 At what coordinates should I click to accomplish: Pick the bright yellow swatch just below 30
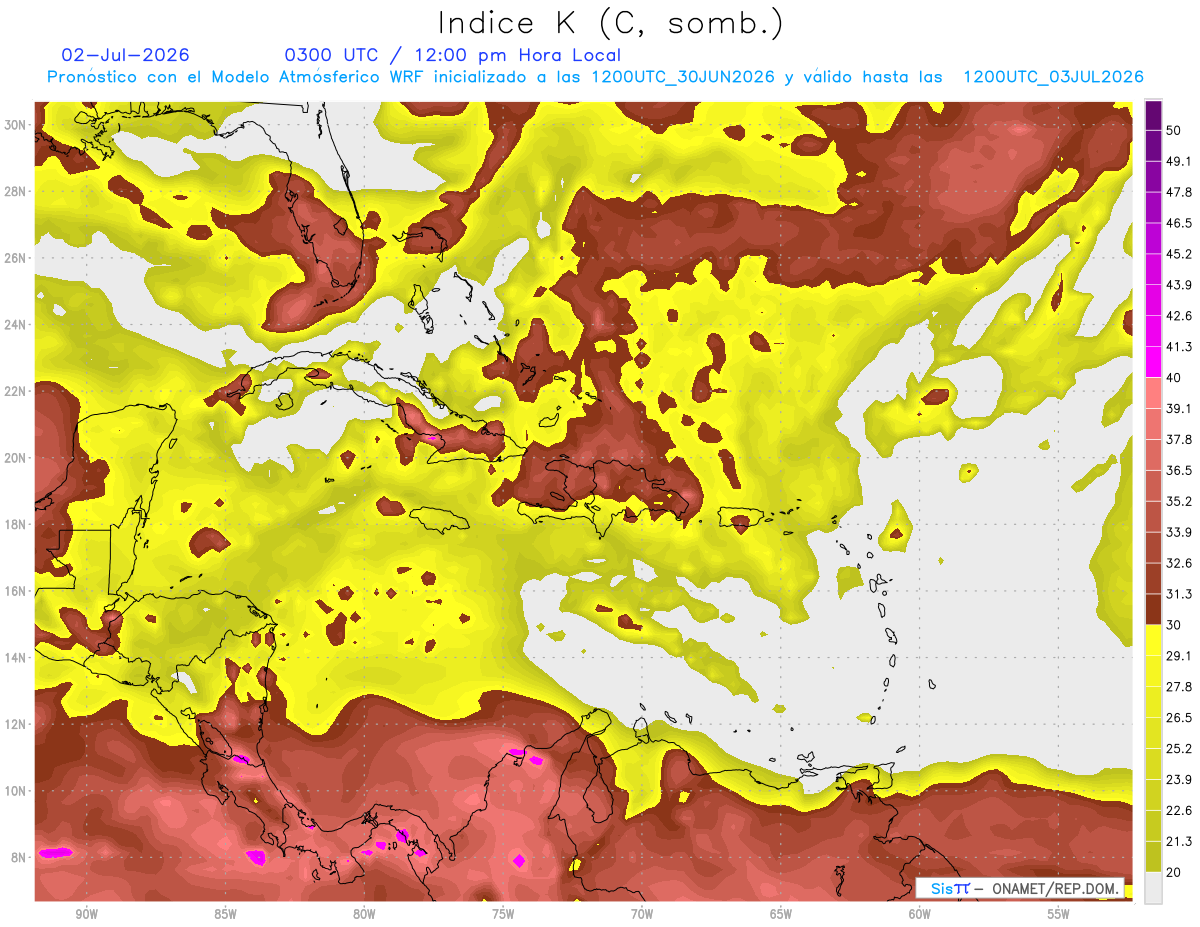[1153, 640]
